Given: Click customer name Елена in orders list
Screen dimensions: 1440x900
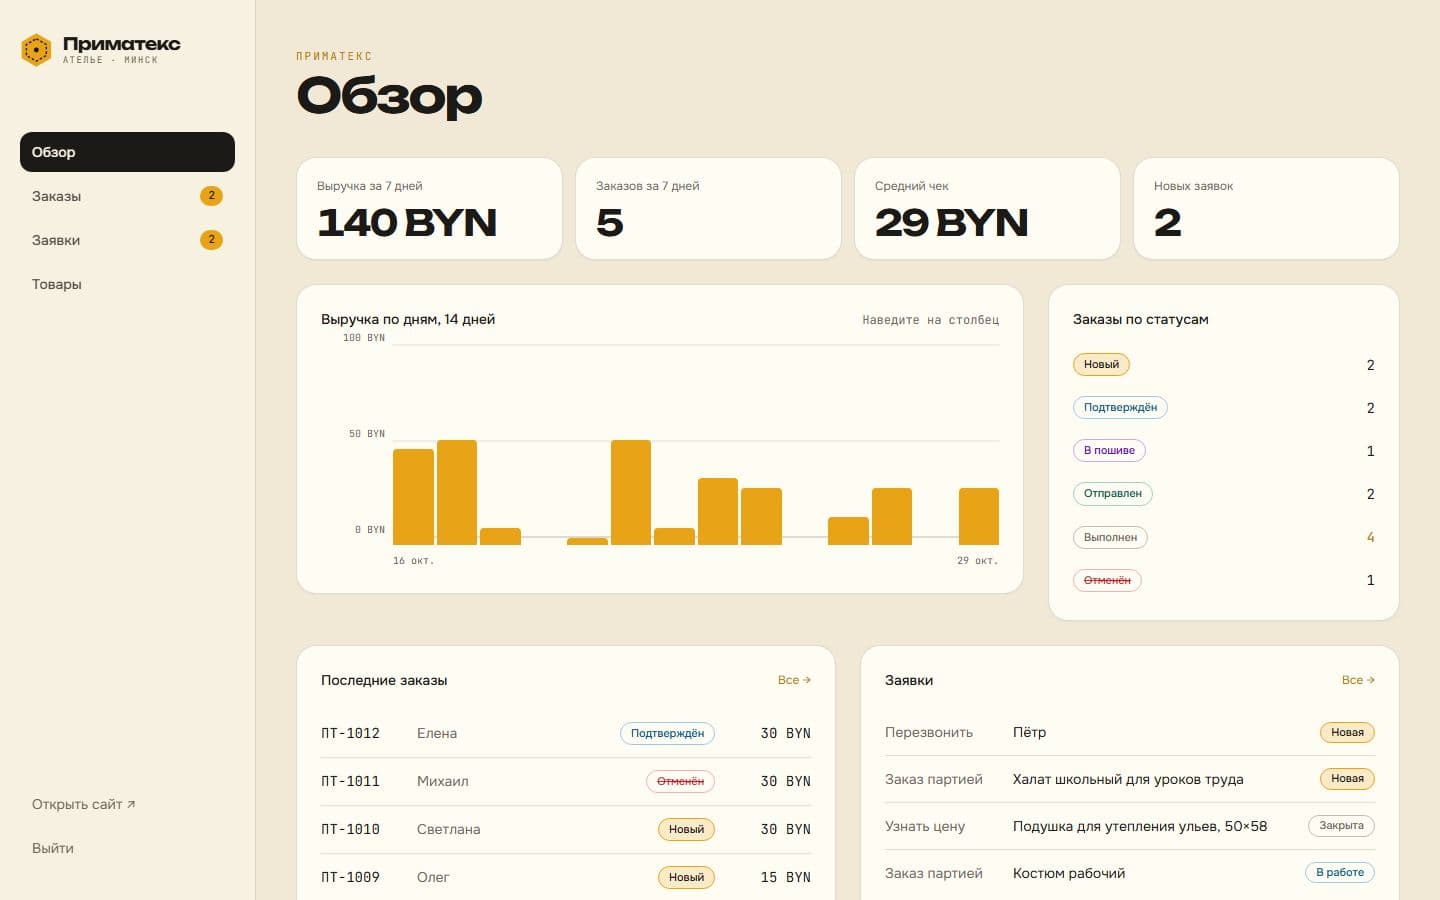Looking at the screenshot, I should 437,733.
